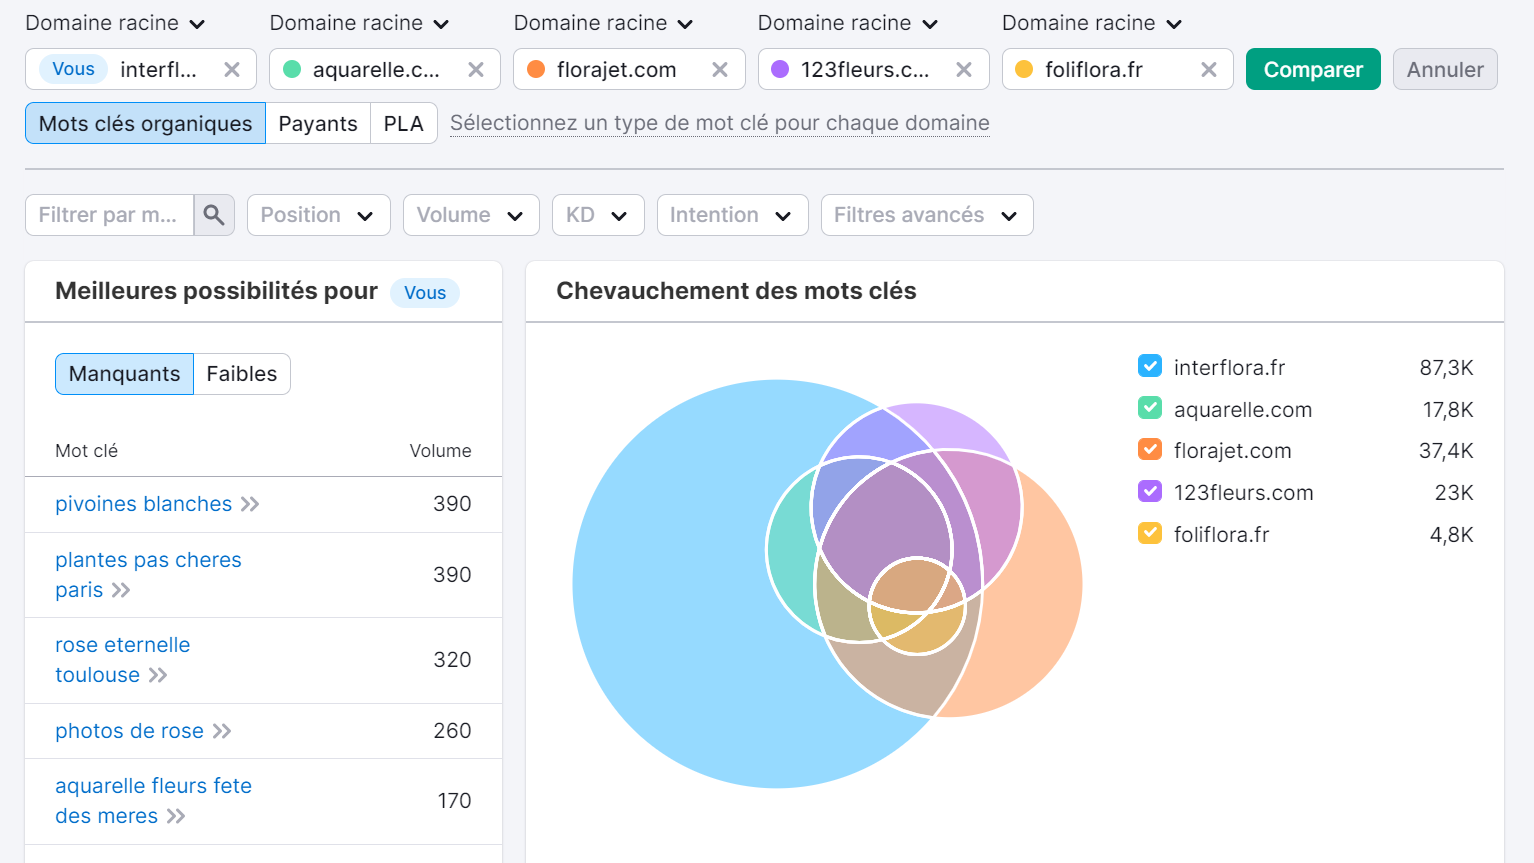Open aquarelle fleurs fete des meres link
The image size is (1534, 863).
(153, 801)
